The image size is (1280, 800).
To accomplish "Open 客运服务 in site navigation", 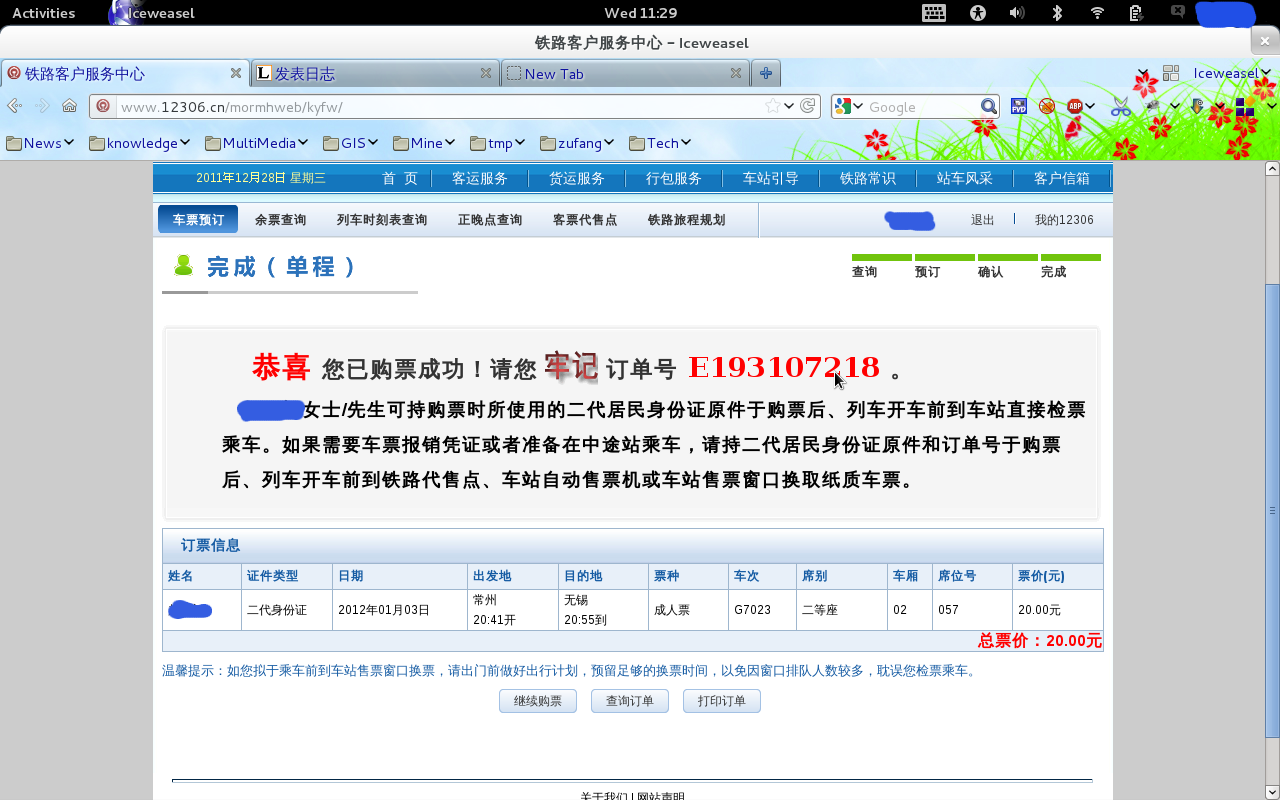I will pos(480,179).
